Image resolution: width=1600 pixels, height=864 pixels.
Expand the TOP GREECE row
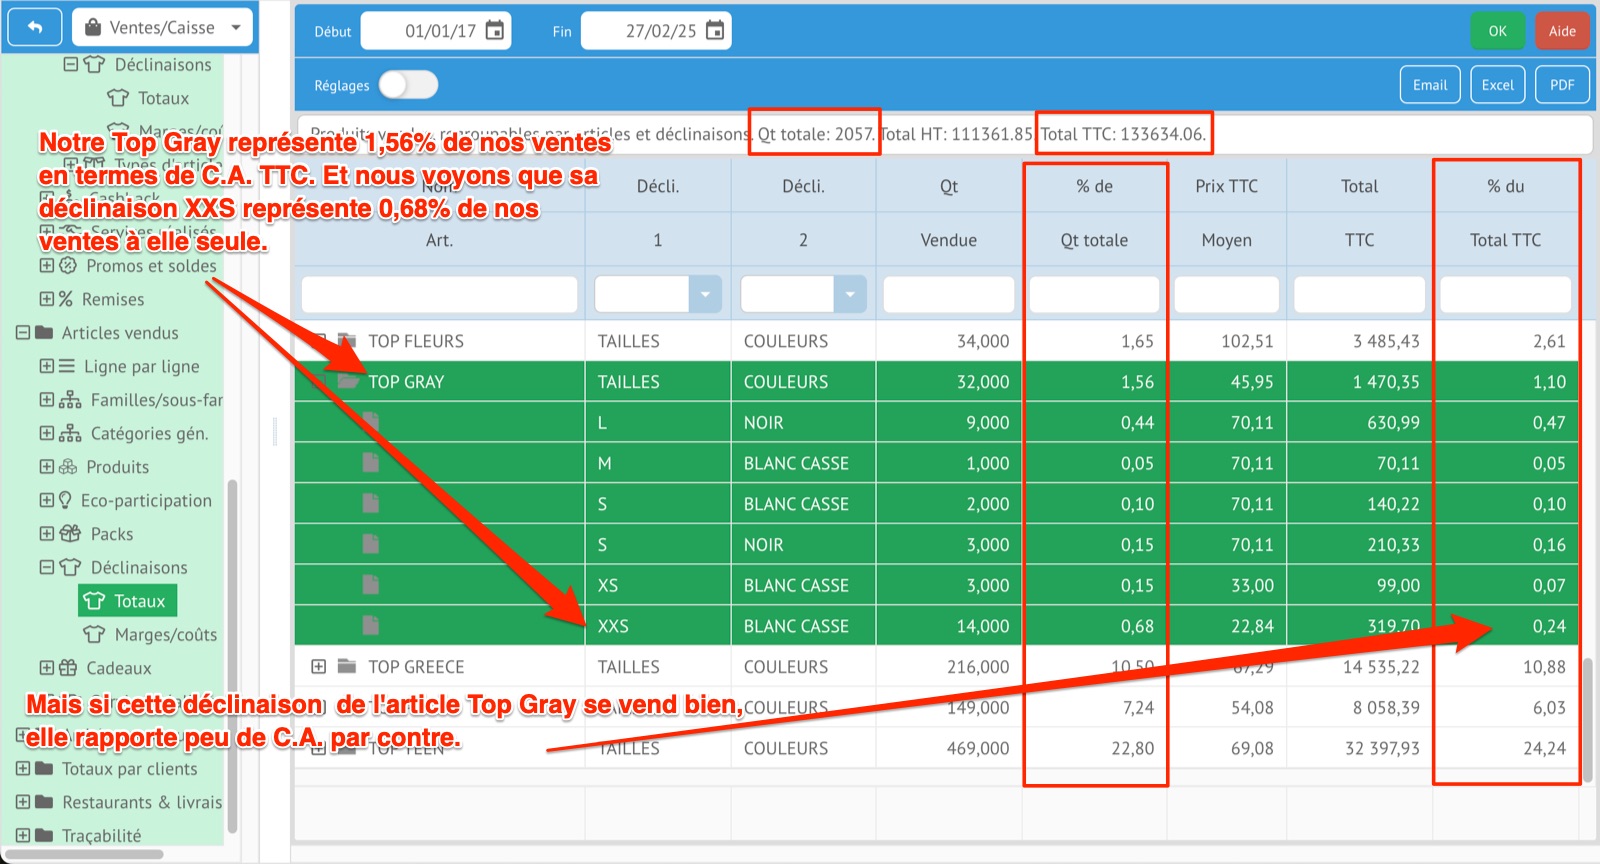tap(318, 666)
